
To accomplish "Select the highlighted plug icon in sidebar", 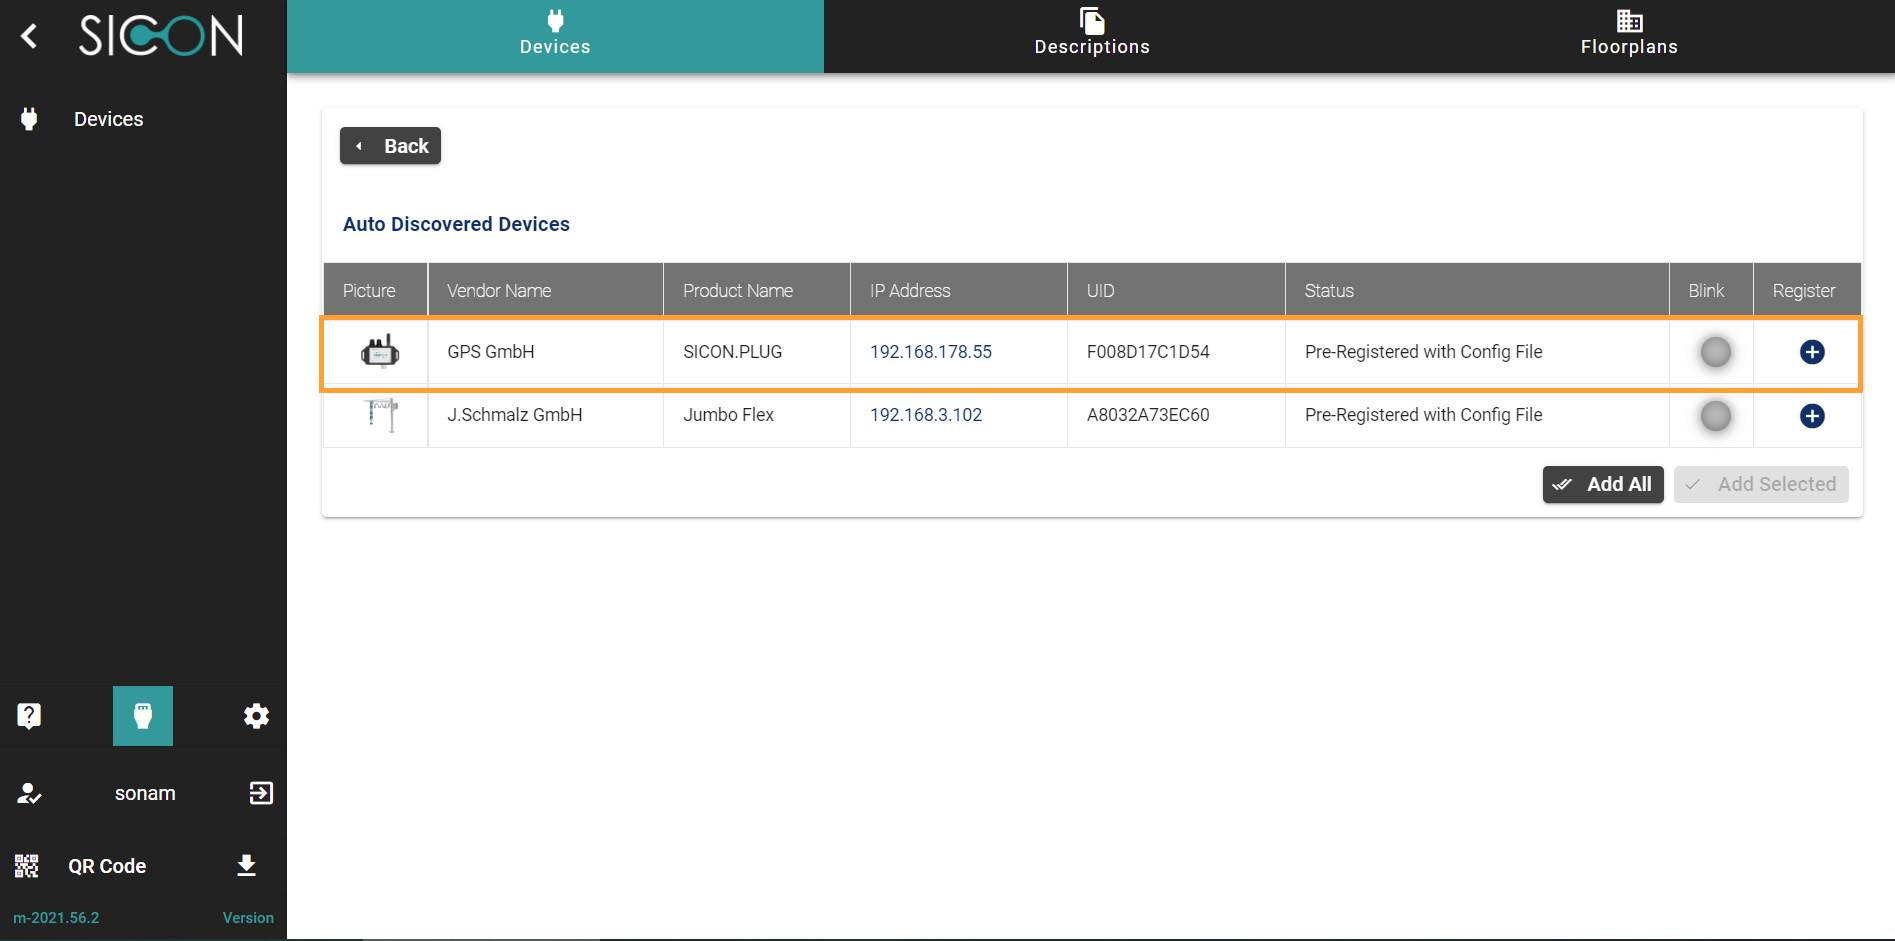I will pyautogui.click(x=143, y=716).
